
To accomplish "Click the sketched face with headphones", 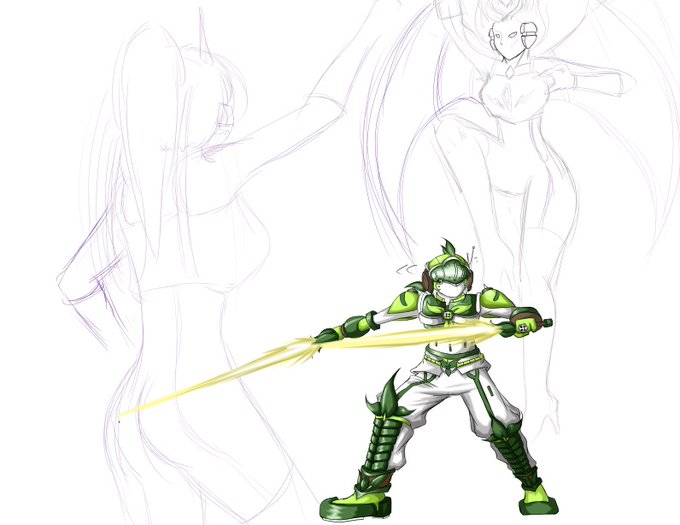I will pos(513,38).
